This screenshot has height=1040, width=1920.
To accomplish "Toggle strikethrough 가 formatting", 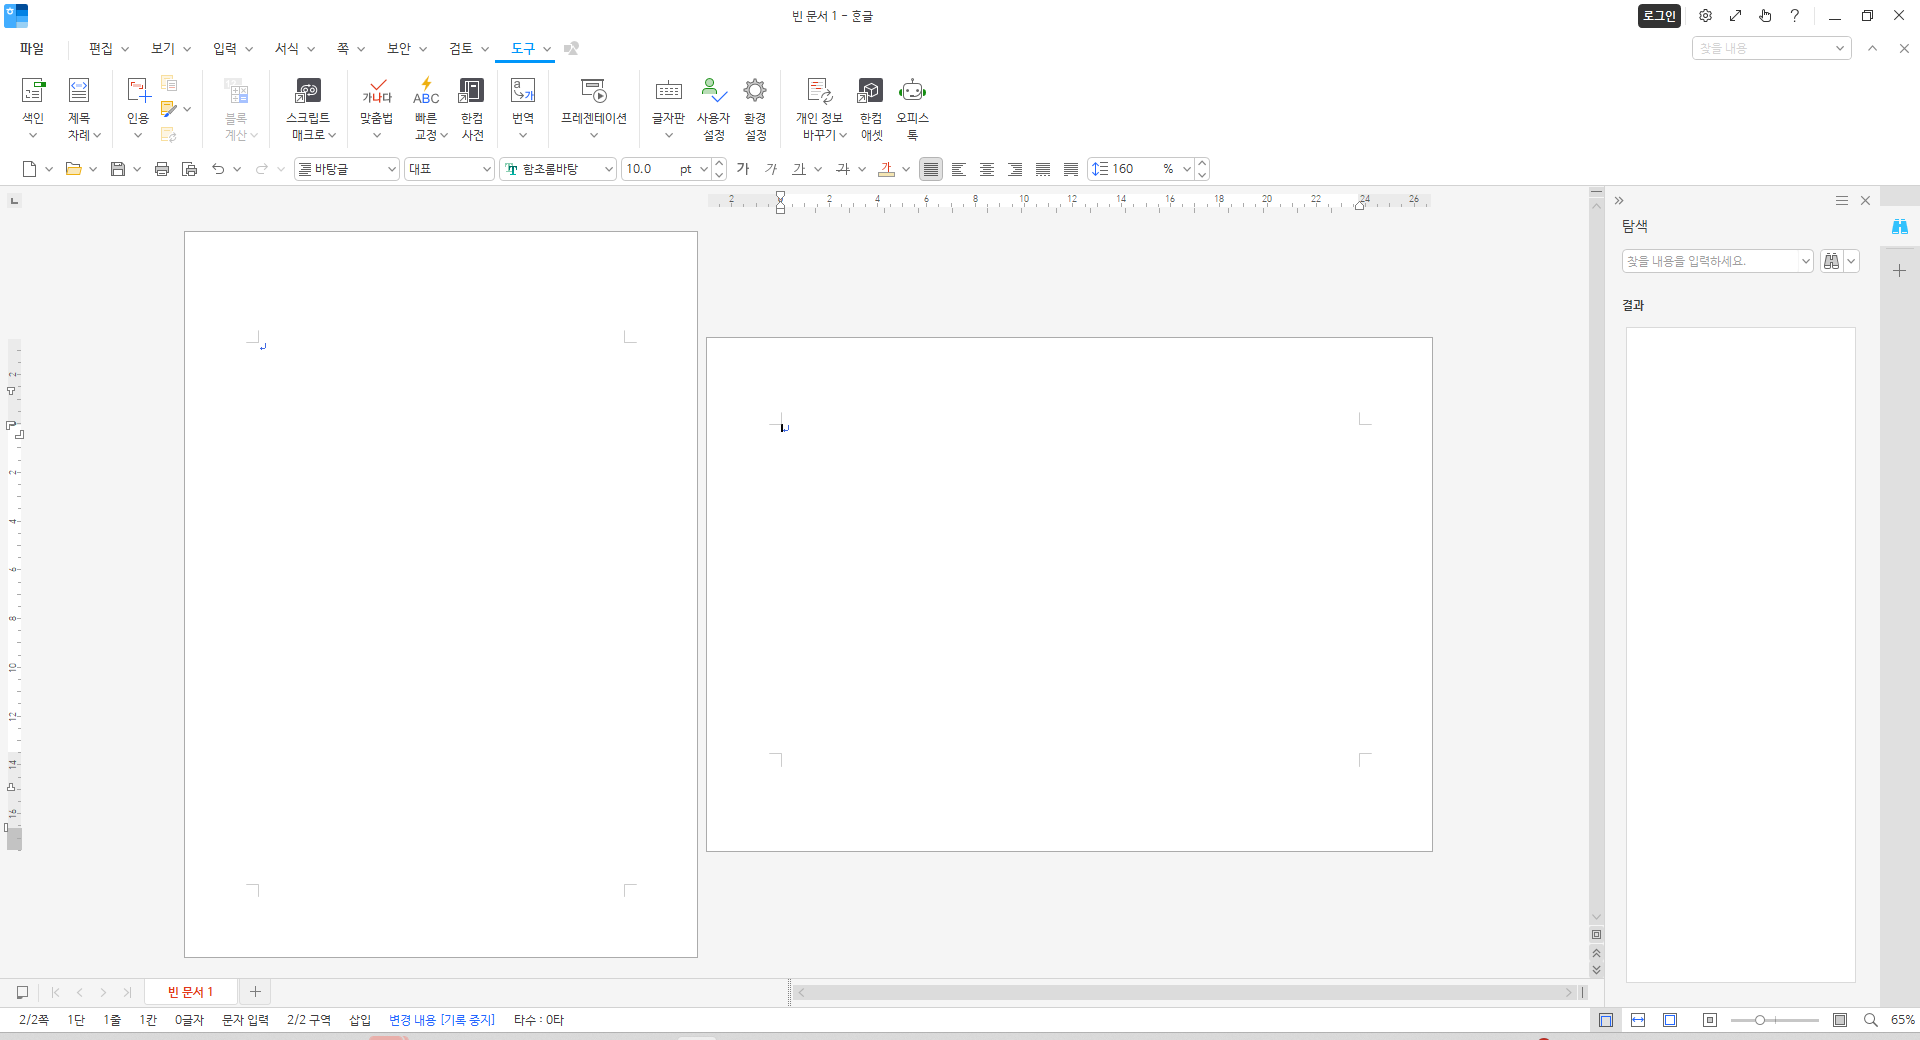I will pyautogui.click(x=843, y=169).
